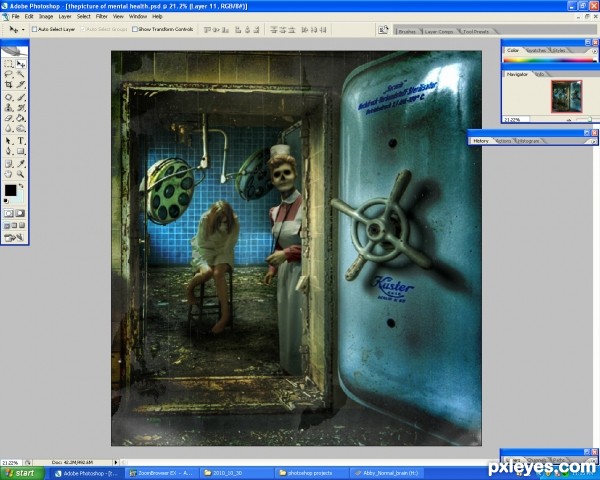
Task: Click the Navigator preview thumbnail
Action: (x=566, y=96)
